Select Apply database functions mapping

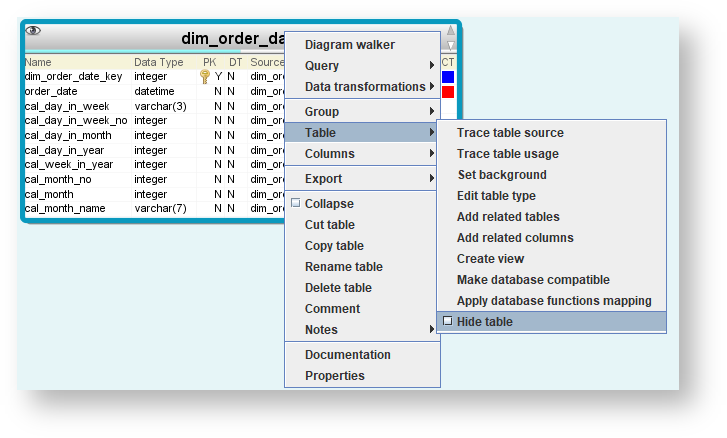pyautogui.click(x=551, y=301)
